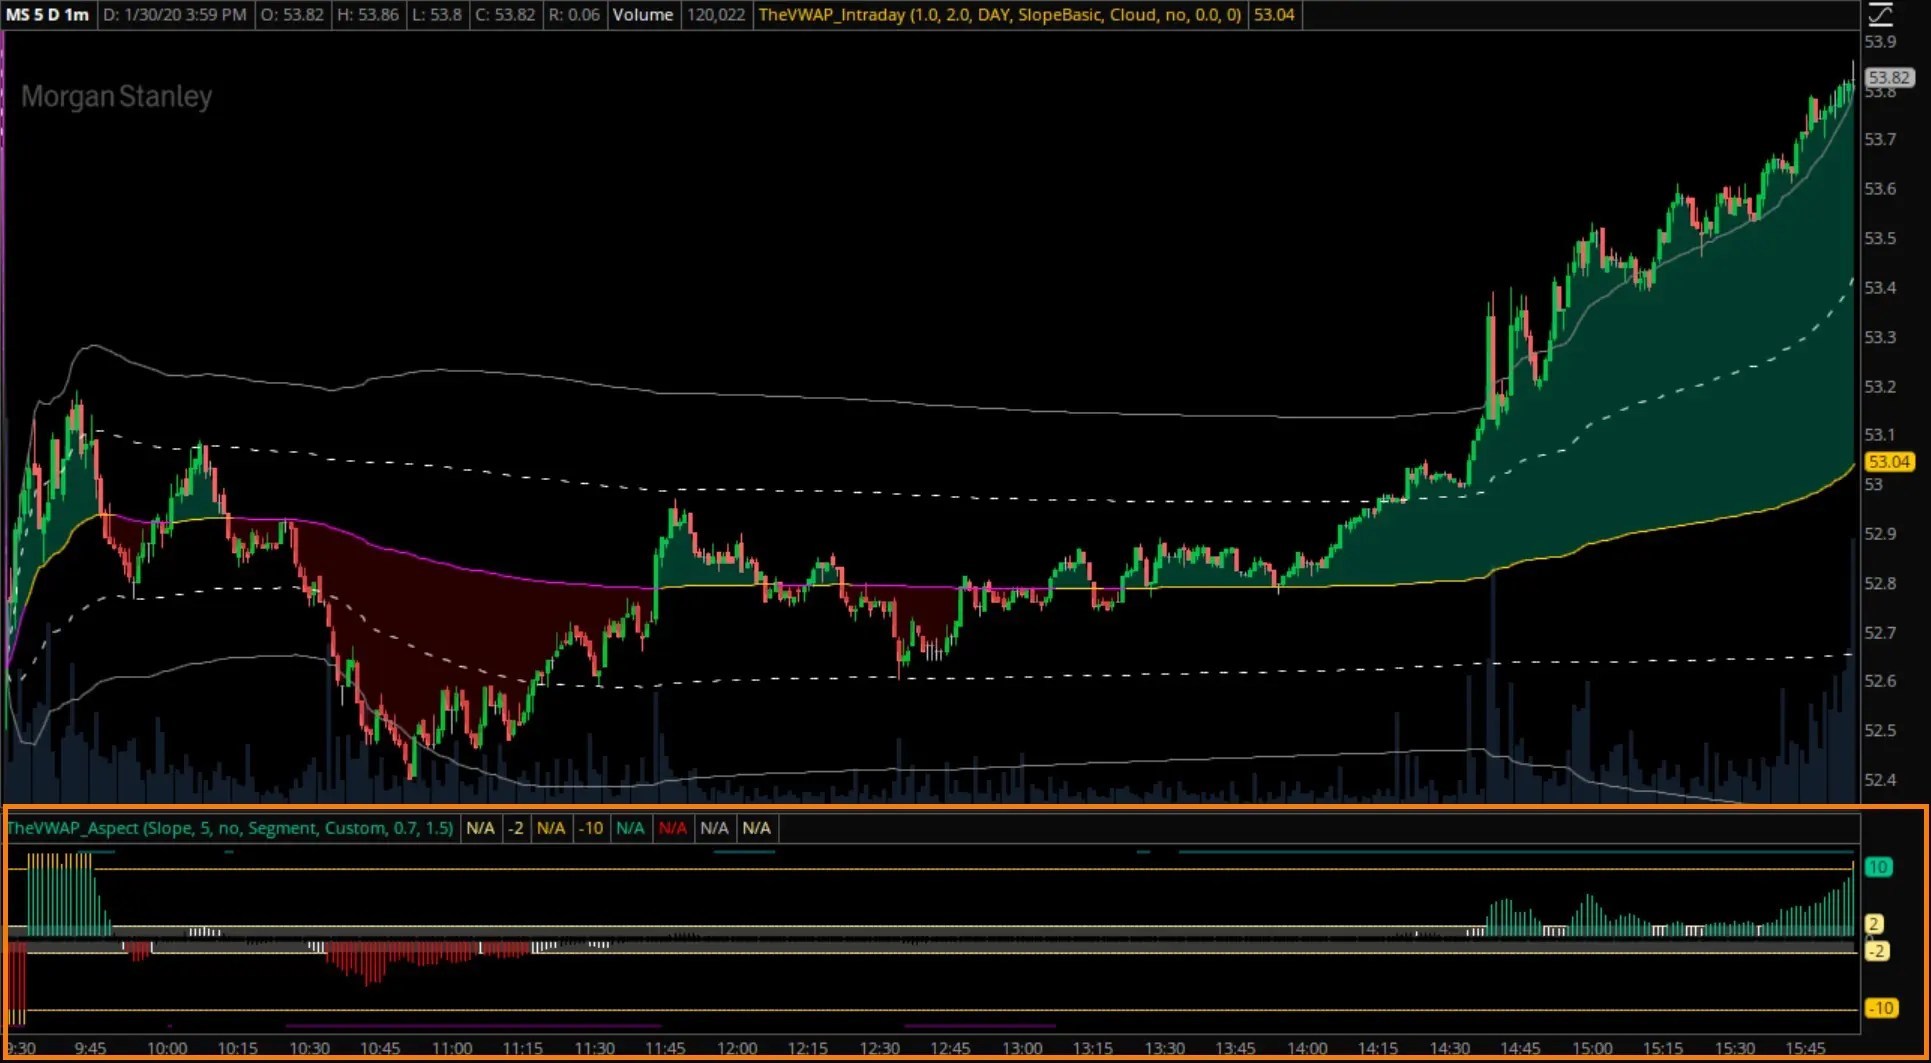
Task: Click the 52.4 price axis label
Action: tap(1880, 779)
